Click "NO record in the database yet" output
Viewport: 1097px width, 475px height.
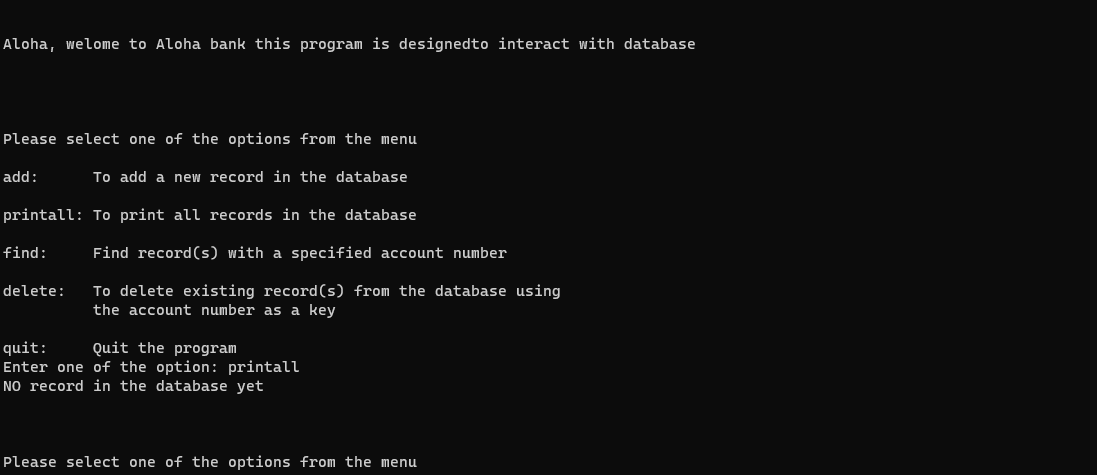click(x=133, y=387)
